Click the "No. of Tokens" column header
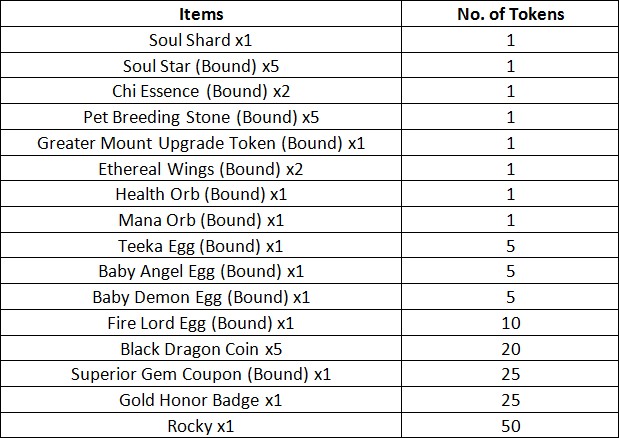 coord(511,14)
